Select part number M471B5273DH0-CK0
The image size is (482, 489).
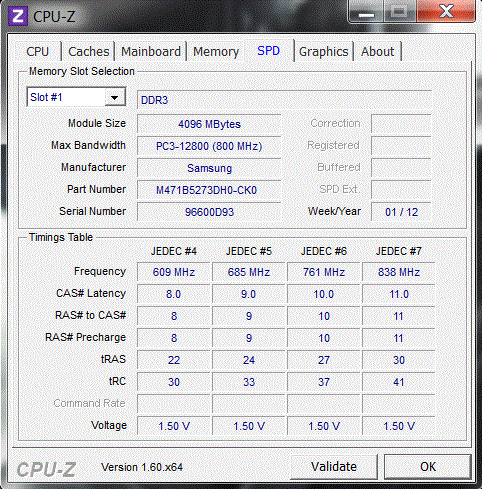(x=209, y=190)
